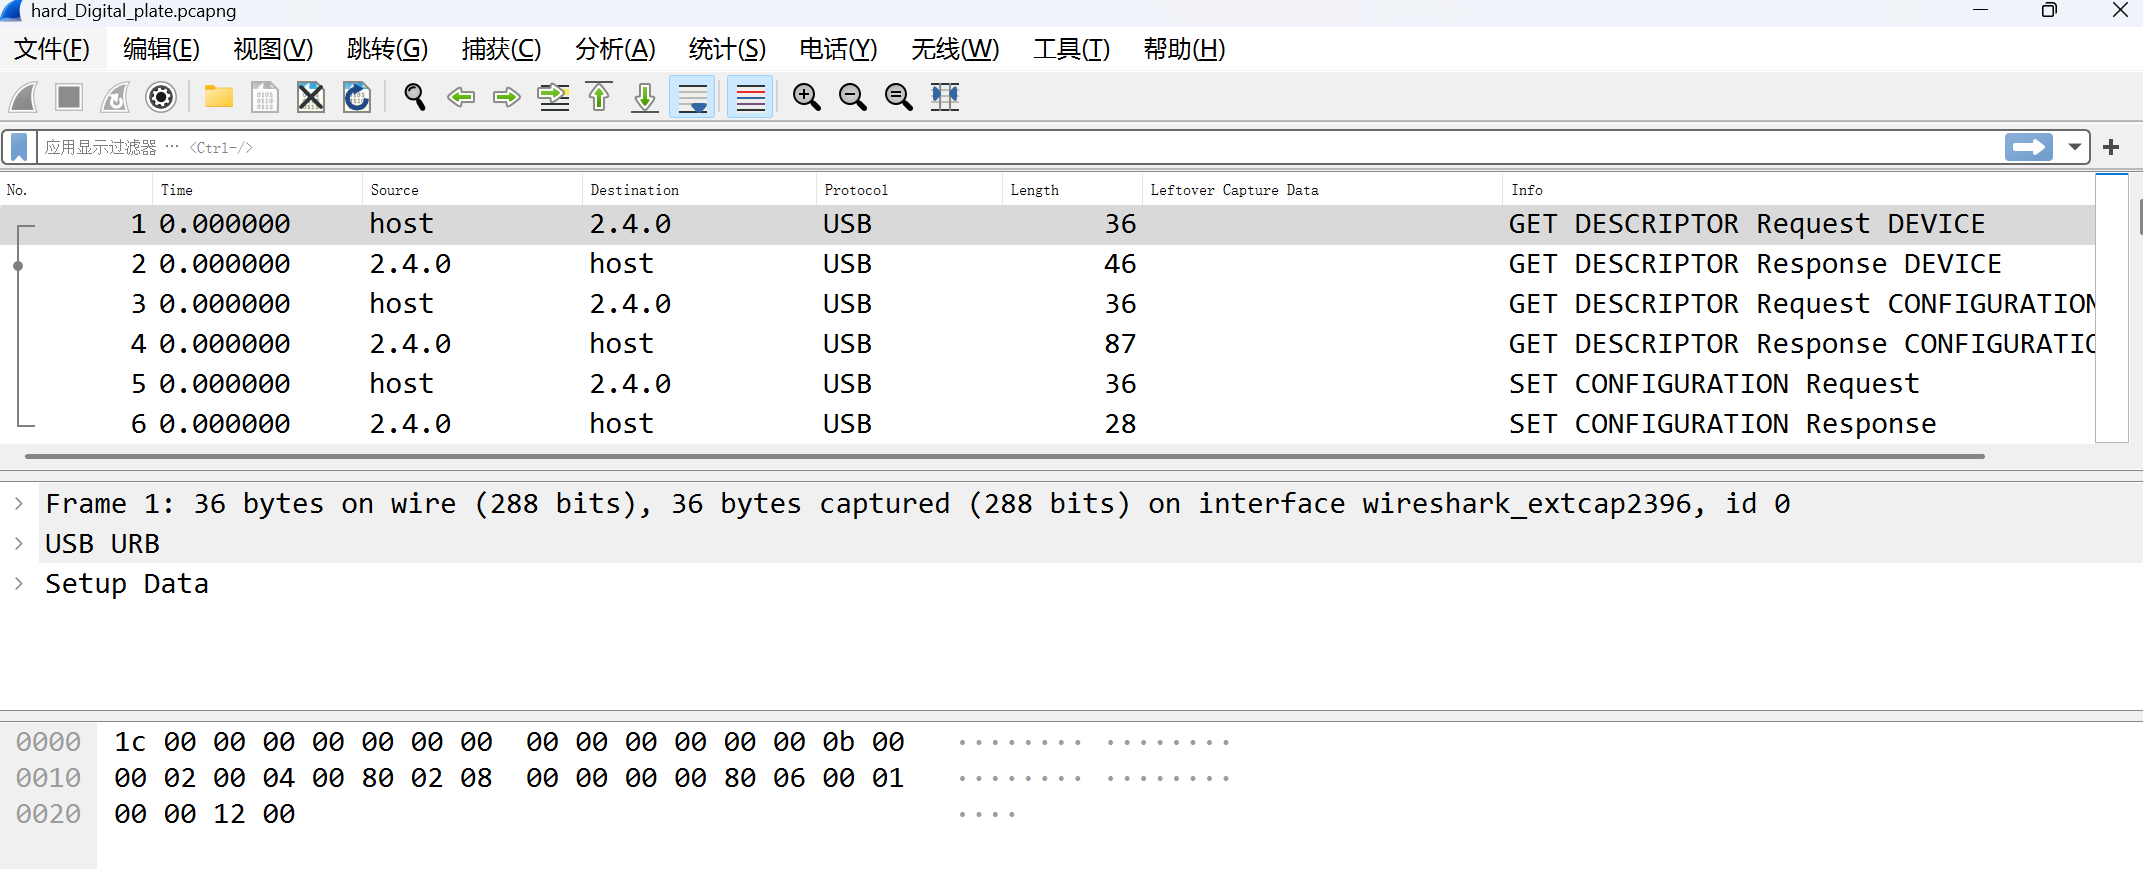Open the 编辑(E) menu
The width and height of the screenshot is (2143, 869).
tap(161, 49)
